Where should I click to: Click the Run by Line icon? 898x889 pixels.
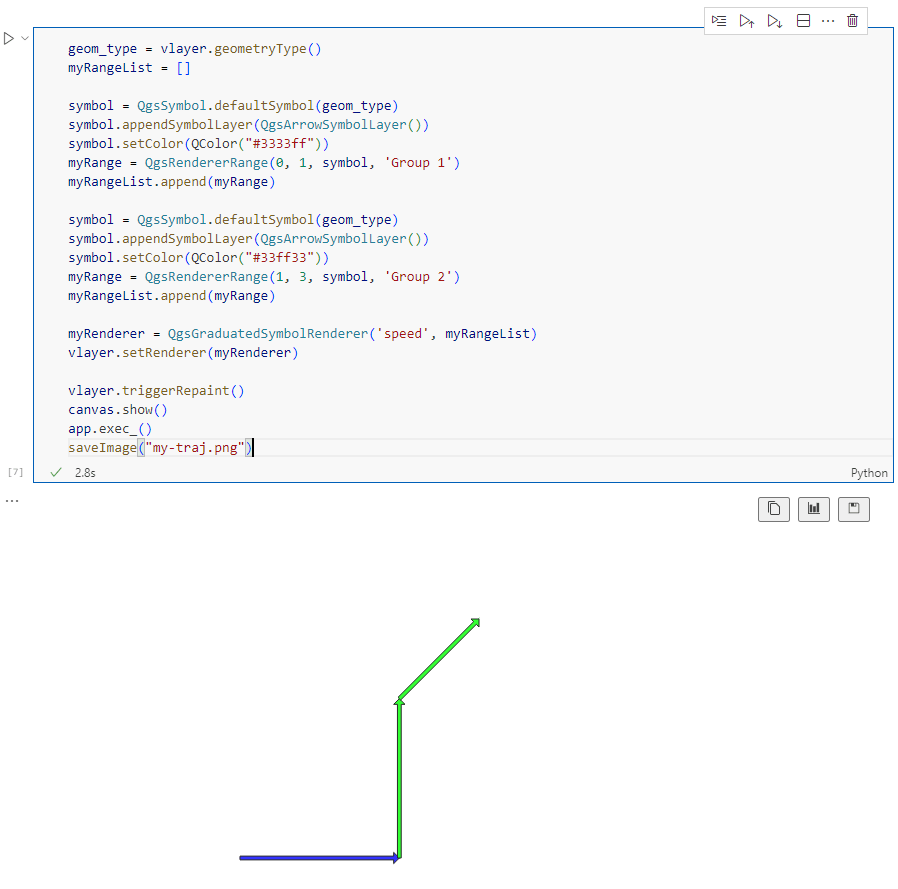[719, 21]
